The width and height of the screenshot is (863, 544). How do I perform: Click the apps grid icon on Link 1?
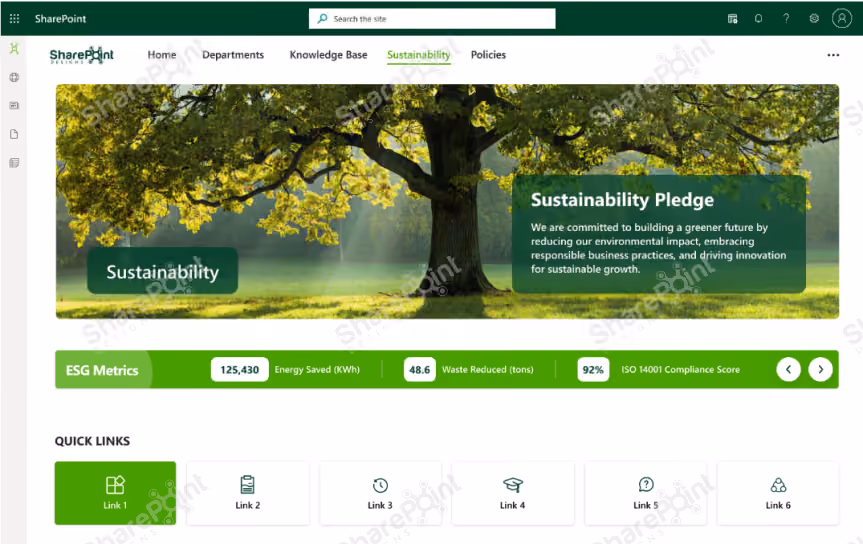[115, 485]
